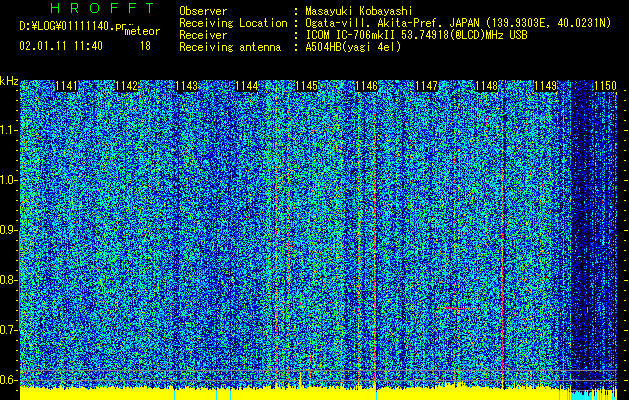The image size is (629, 400).
Task: Click the 0.8 kHz axis label
Action: point(8,280)
